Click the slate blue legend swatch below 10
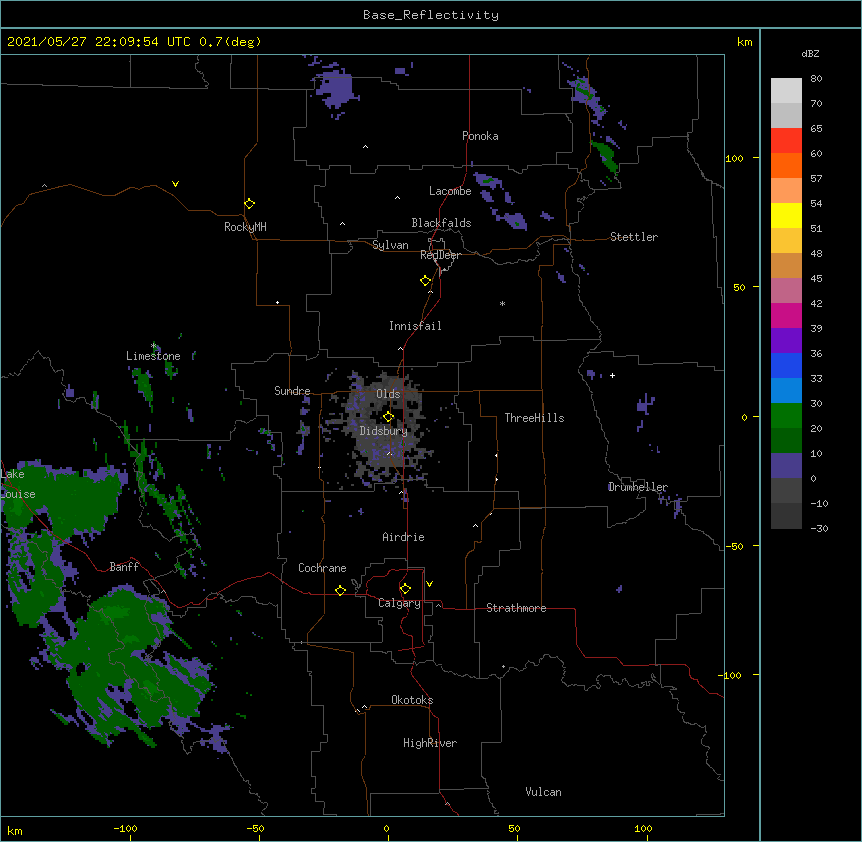The image size is (862, 842). tap(786, 466)
